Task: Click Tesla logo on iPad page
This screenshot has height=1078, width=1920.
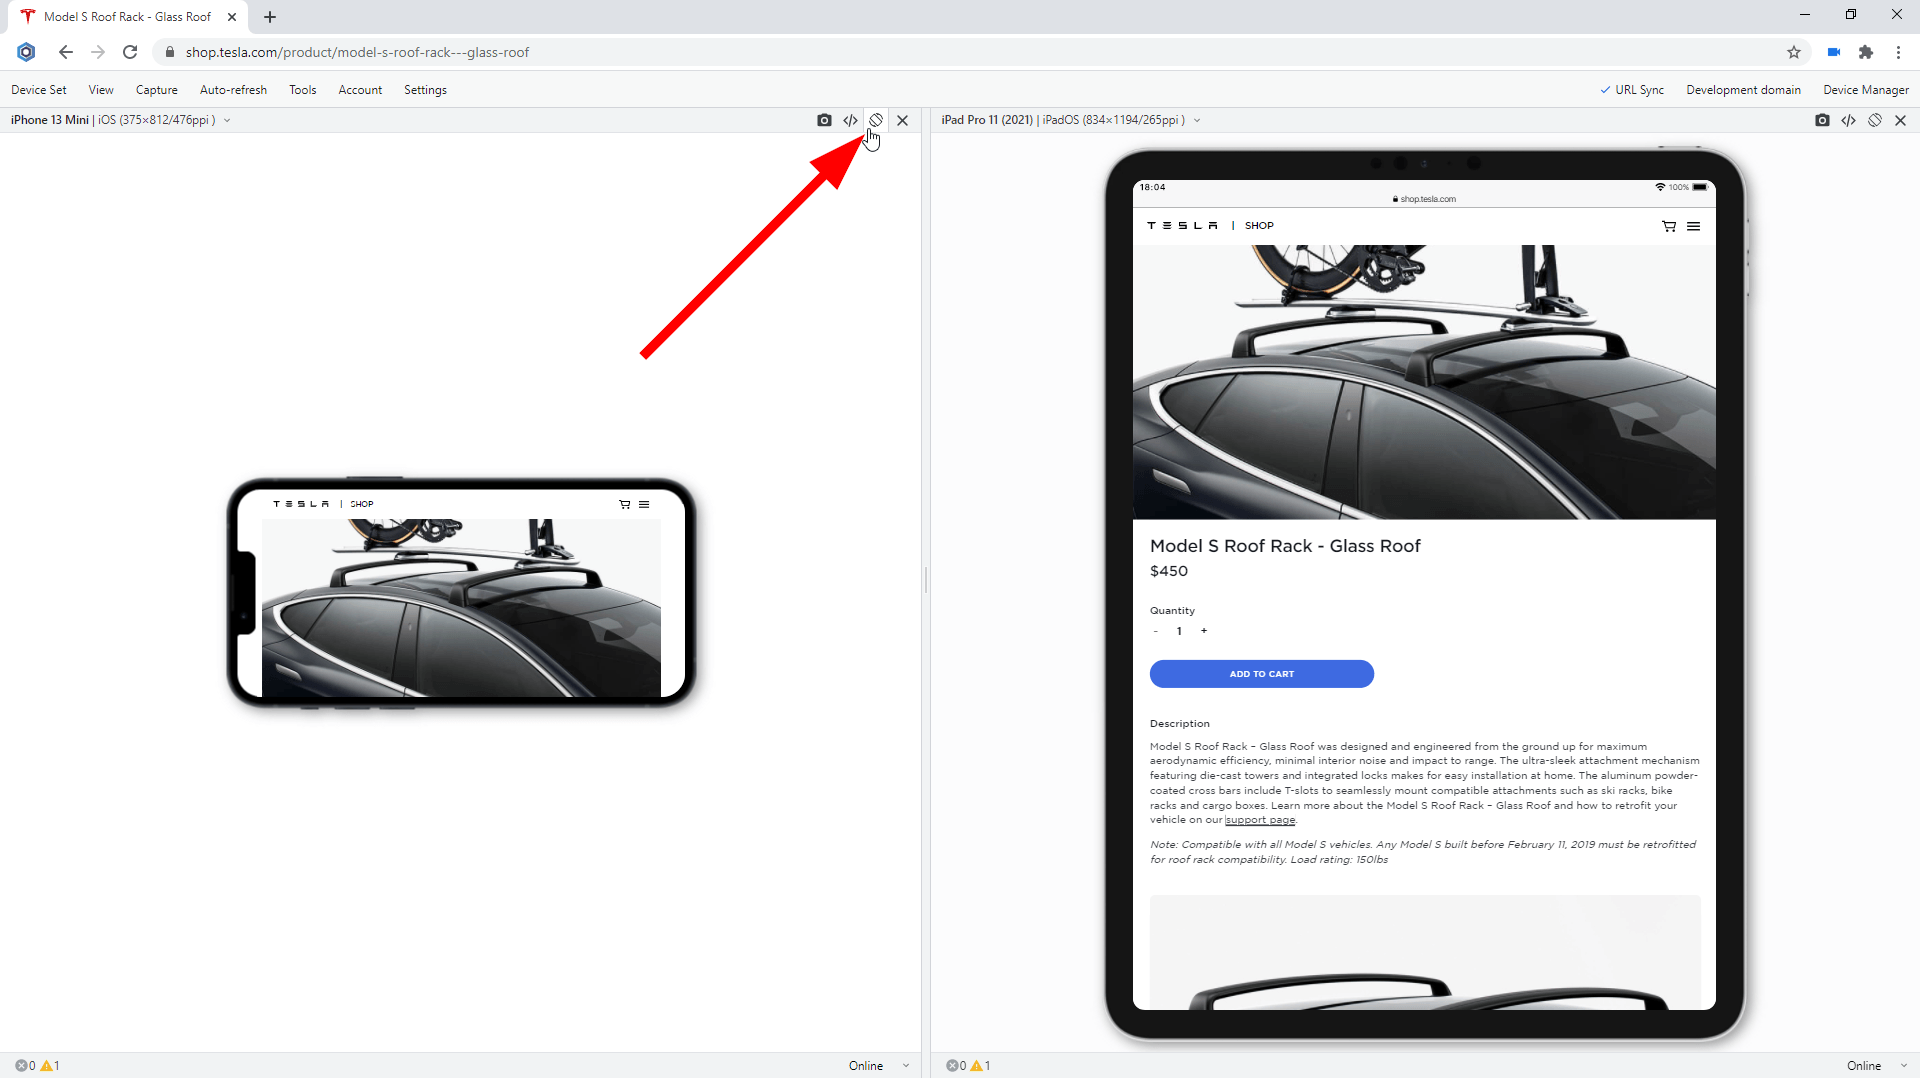Action: pos(1183,226)
